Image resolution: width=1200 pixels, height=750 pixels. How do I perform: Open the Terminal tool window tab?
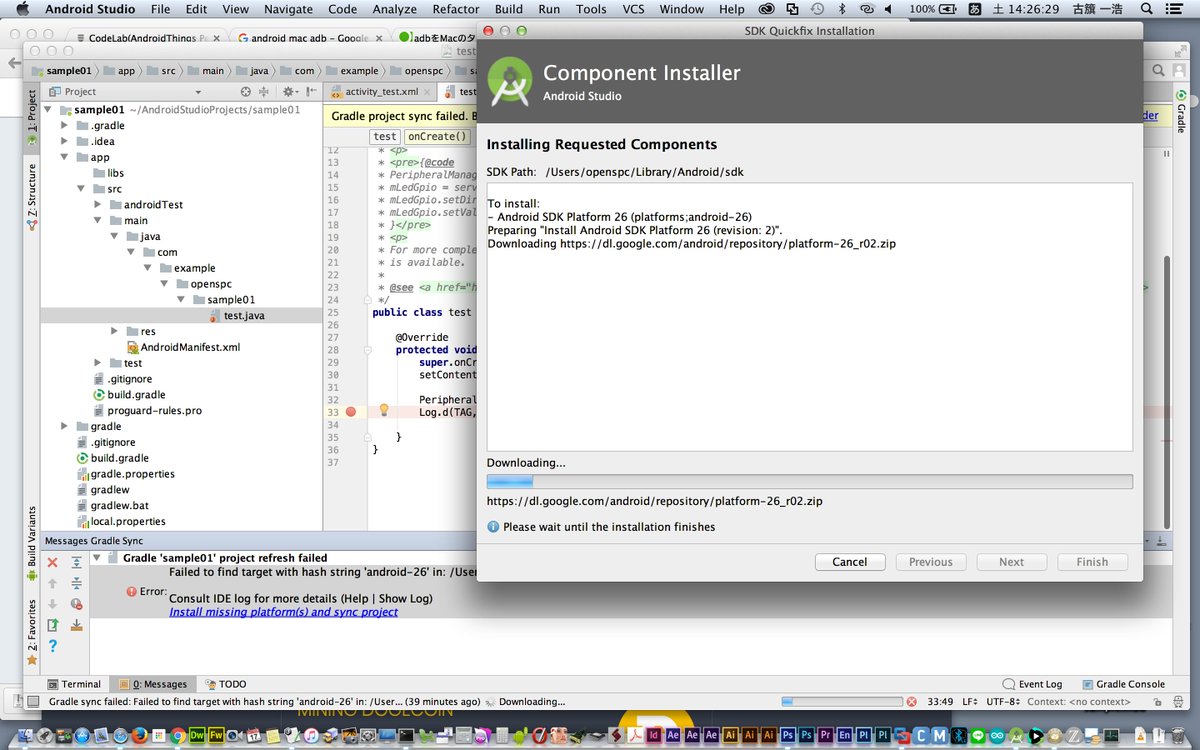coord(74,684)
